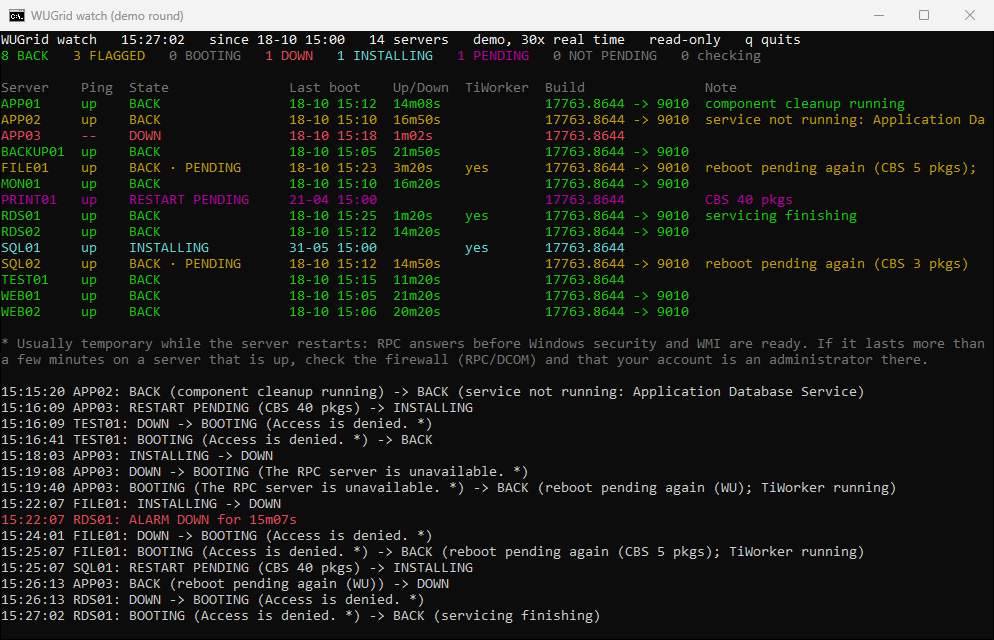The width and height of the screenshot is (994, 640).
Task: Click last boot '21-04 15:00' of PRINT01
Action: tap(333, 200)
